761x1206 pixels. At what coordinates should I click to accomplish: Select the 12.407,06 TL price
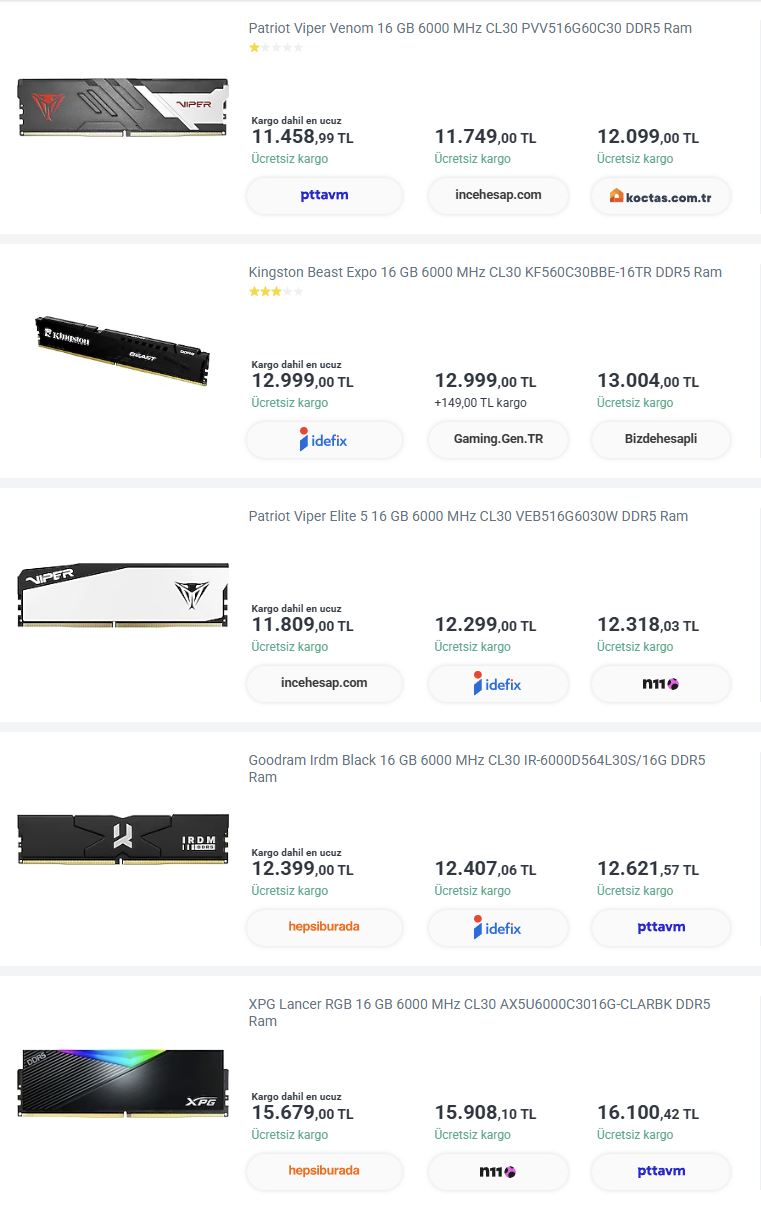click(x=485, y=869)
